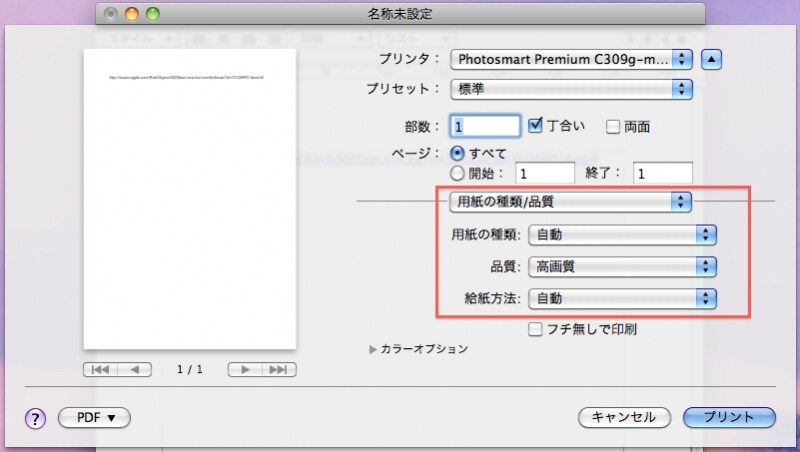
Task: Click the yellow minimize window button
Action: (x=133, y=14)
